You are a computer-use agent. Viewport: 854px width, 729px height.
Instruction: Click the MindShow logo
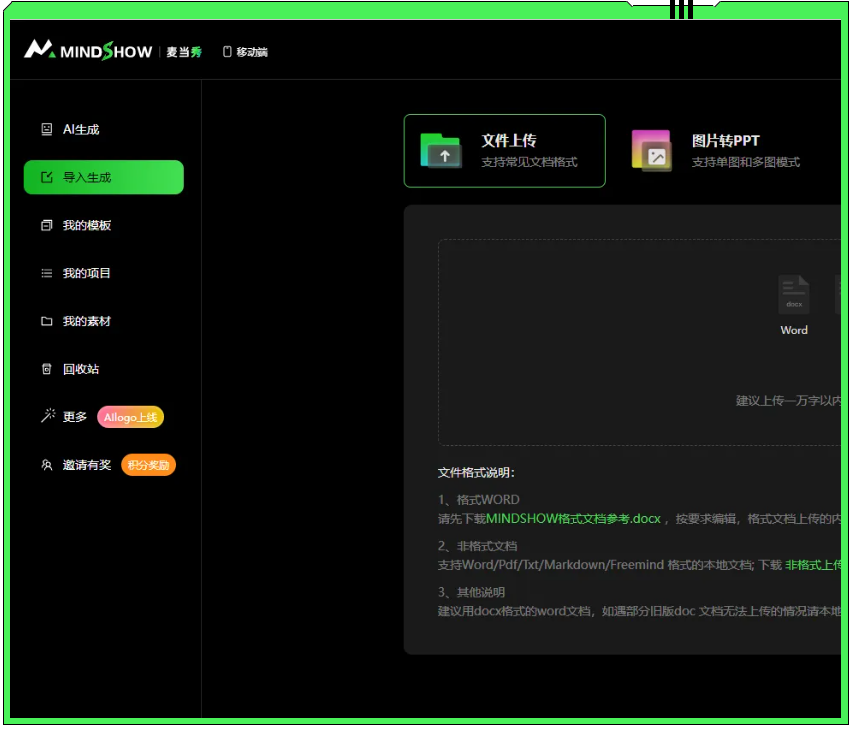pyautogui.click(x=88, y=50)
